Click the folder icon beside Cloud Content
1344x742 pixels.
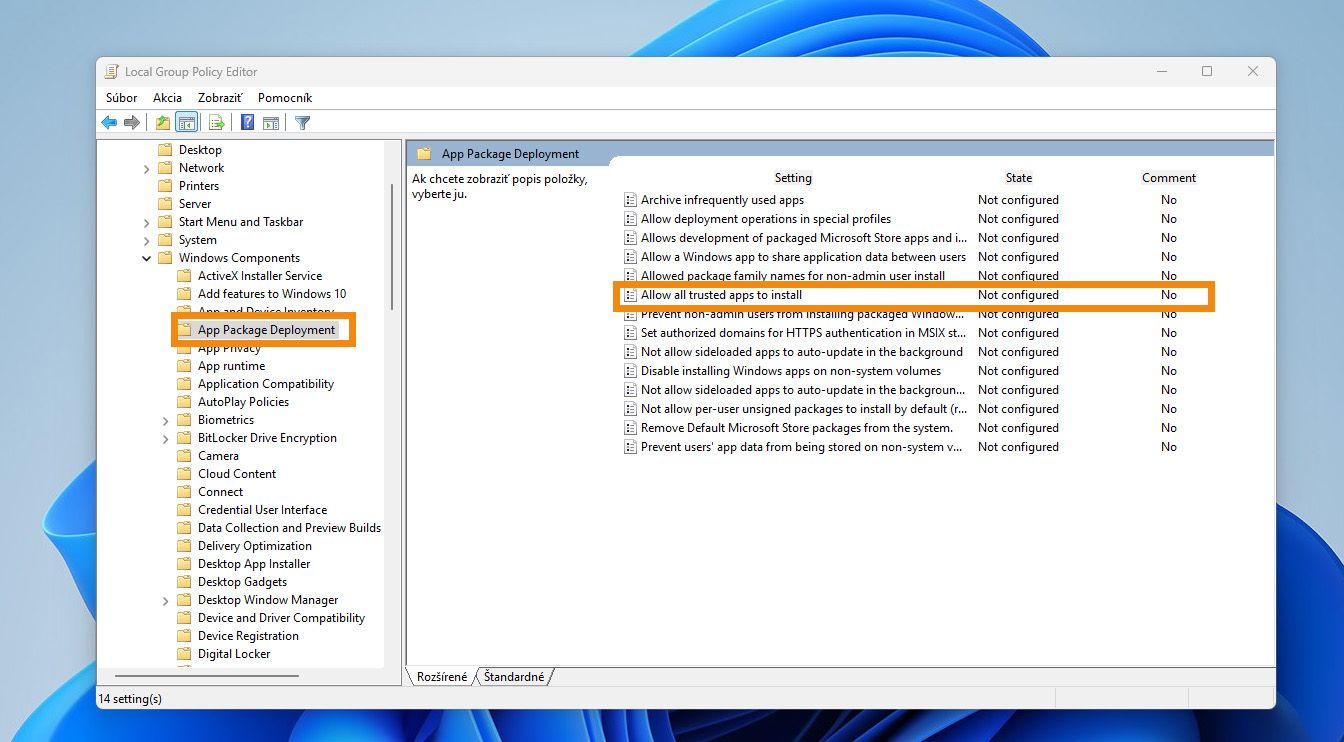(x=184, y=474)
